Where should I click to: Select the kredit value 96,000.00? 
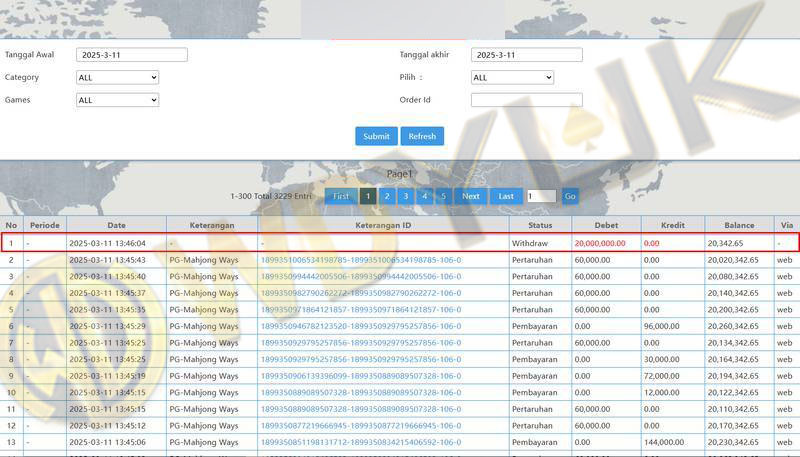(661, 326)
